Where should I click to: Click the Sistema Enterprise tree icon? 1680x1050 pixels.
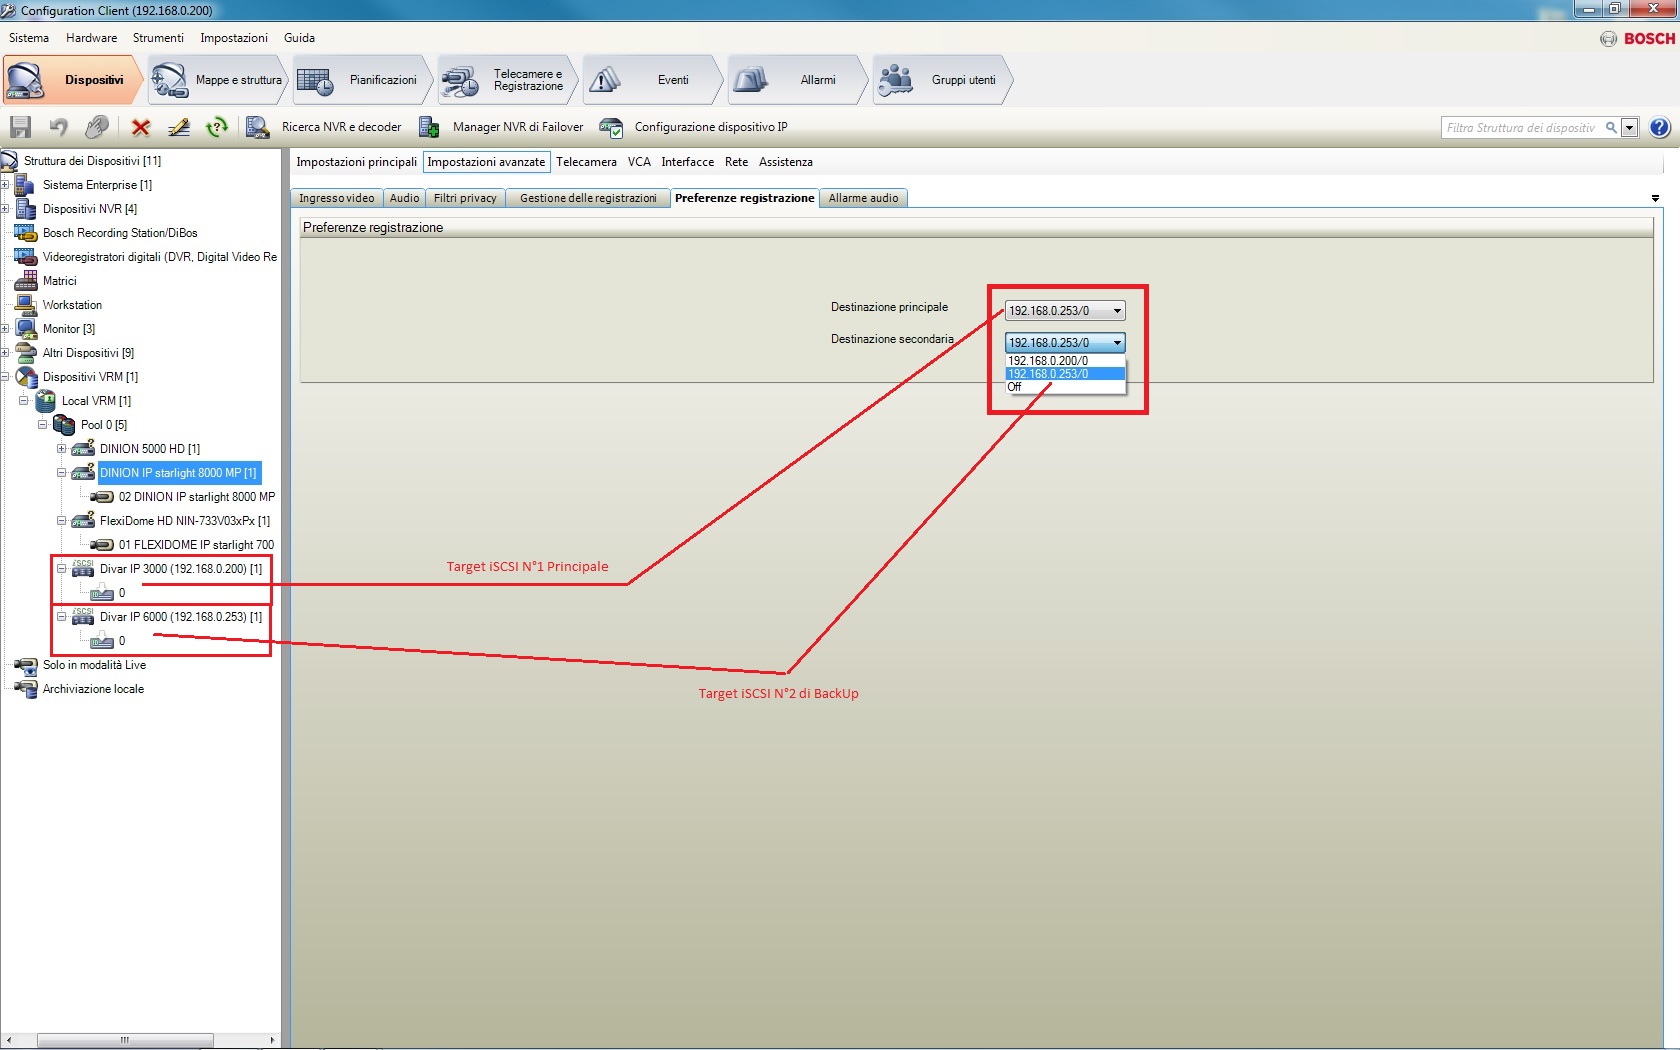25,185
